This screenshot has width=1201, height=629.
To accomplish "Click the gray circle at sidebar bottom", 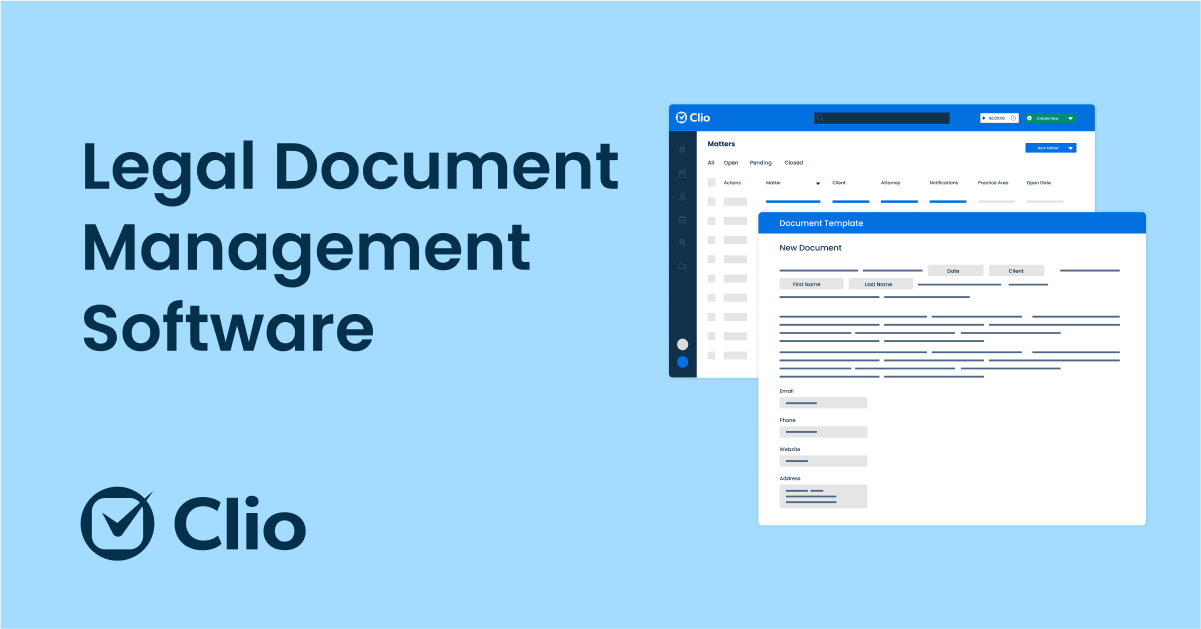I will [682, 344].
